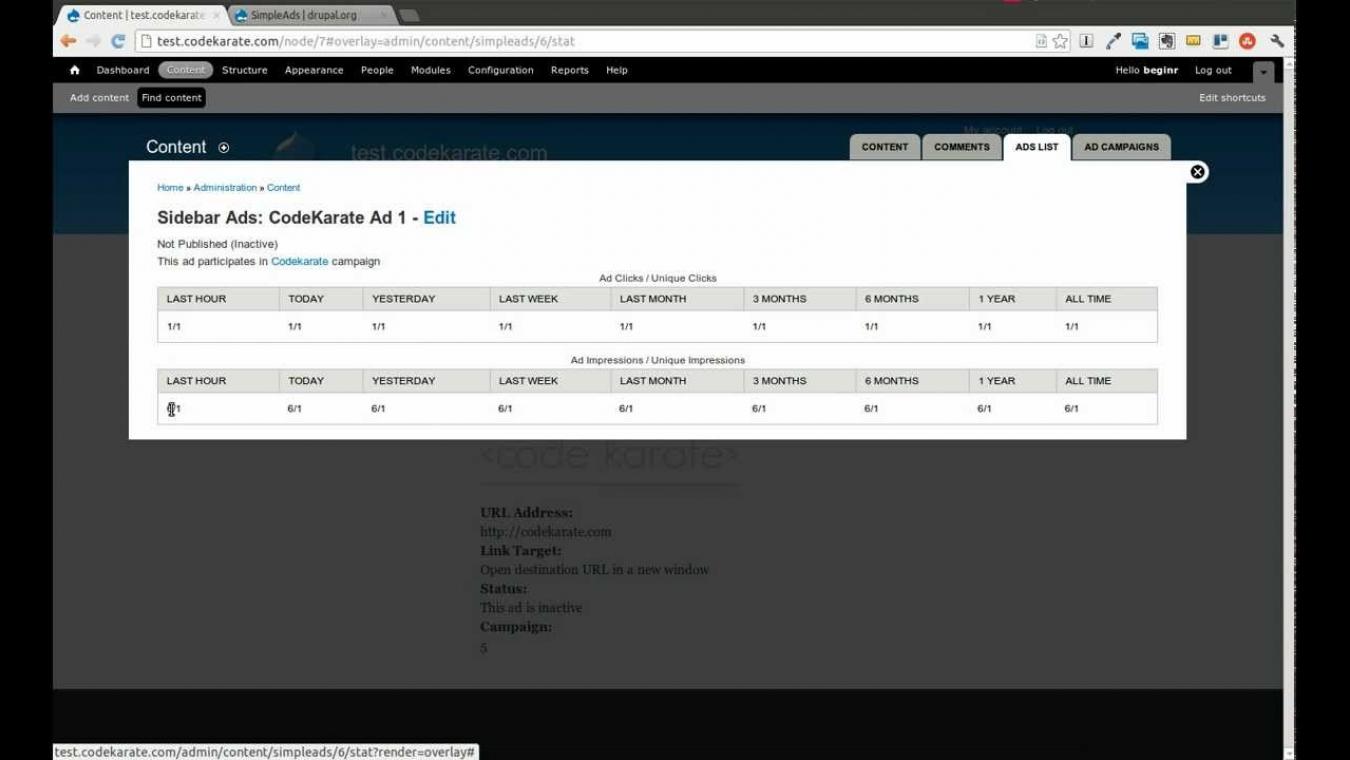The height and width of the screenshot is (760, 1350).
Task: Open the beginr user account link
Action: [x=1160, y=70]
